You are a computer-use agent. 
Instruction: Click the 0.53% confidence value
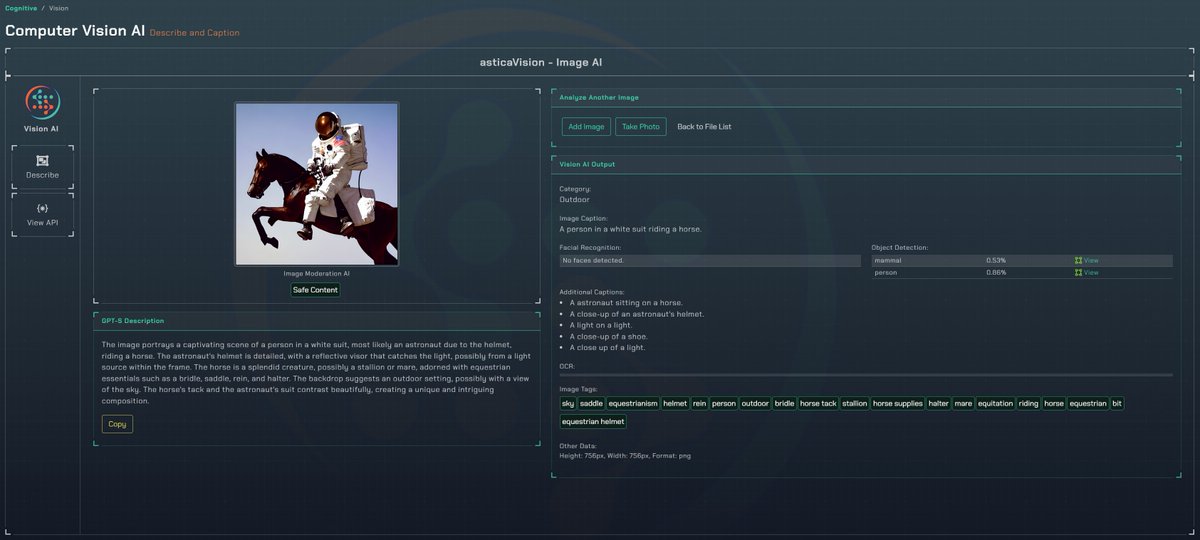coord(996,260)
